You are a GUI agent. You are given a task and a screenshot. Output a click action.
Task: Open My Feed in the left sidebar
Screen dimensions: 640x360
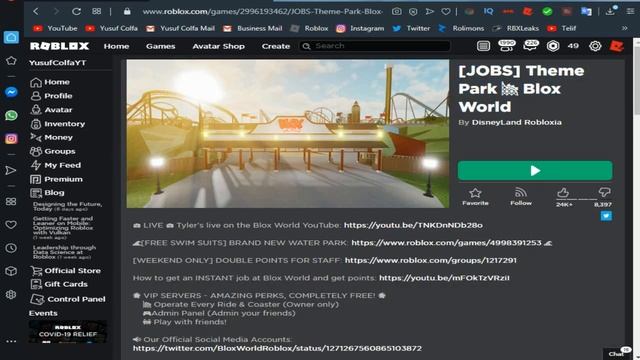(56, 165)
